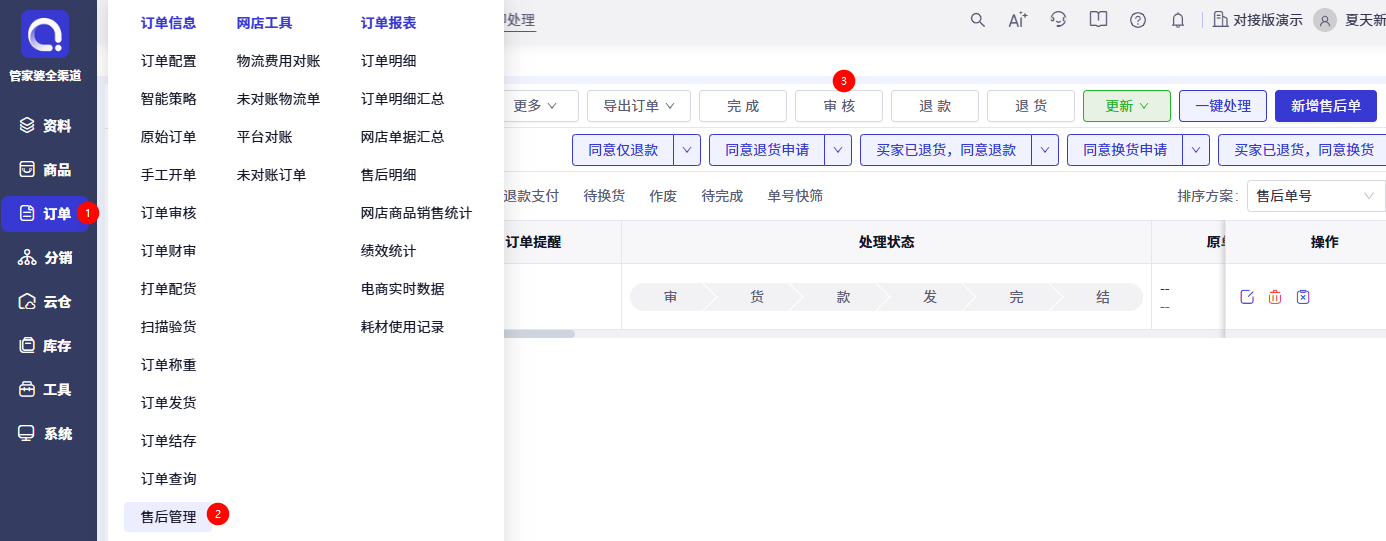Select 智能策略 menu entry
This screenshot has width=1386, height=541.
[x=168, y=99]
